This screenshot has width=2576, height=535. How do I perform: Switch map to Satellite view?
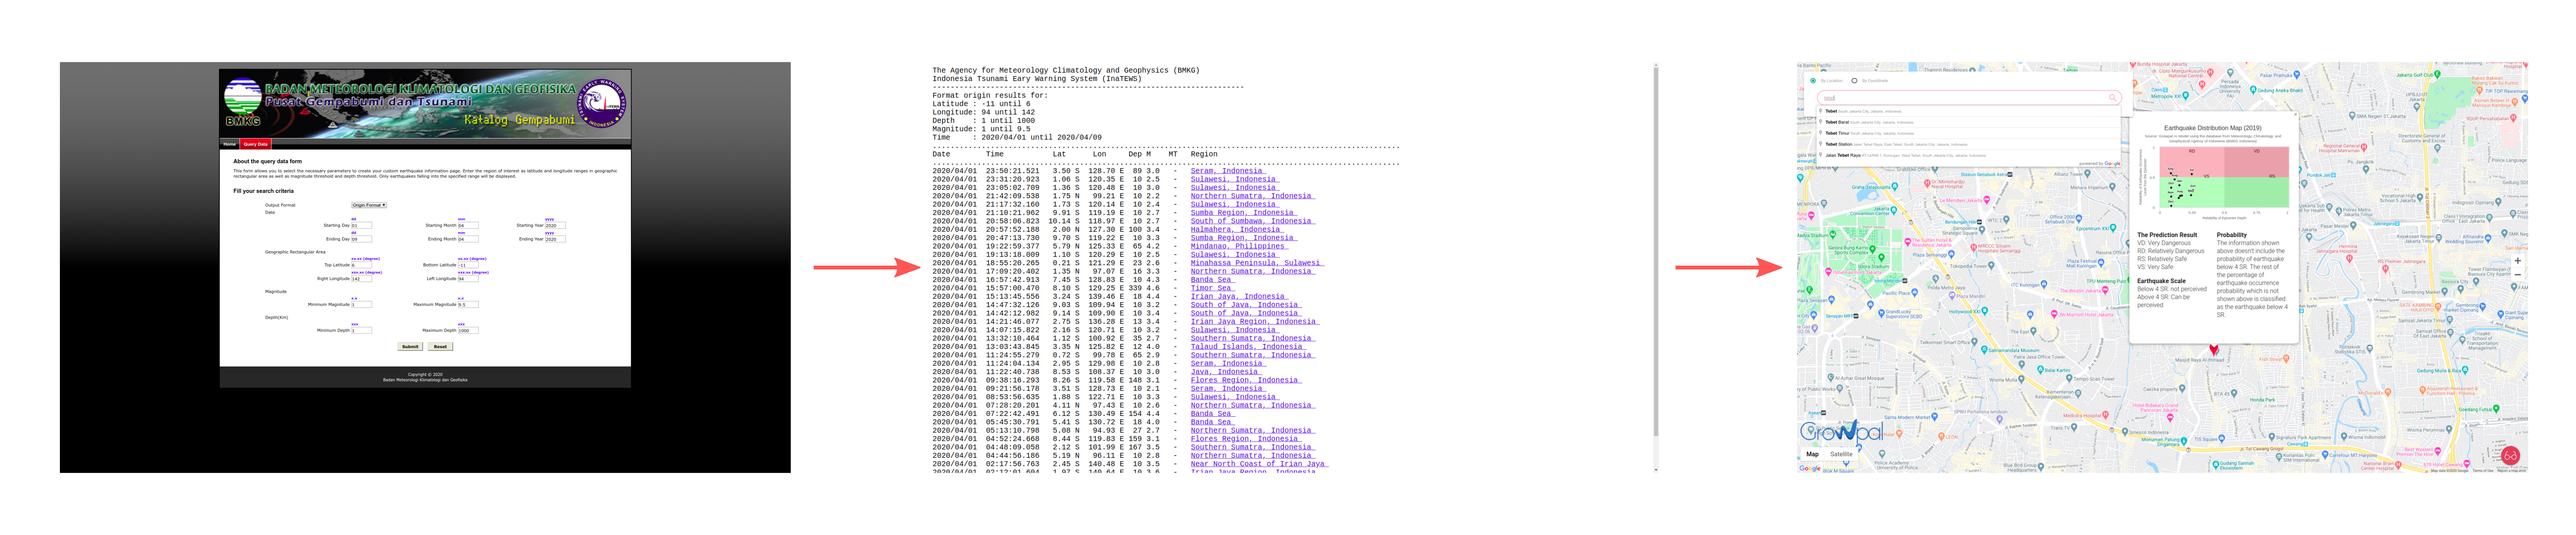pos(1841,454)
